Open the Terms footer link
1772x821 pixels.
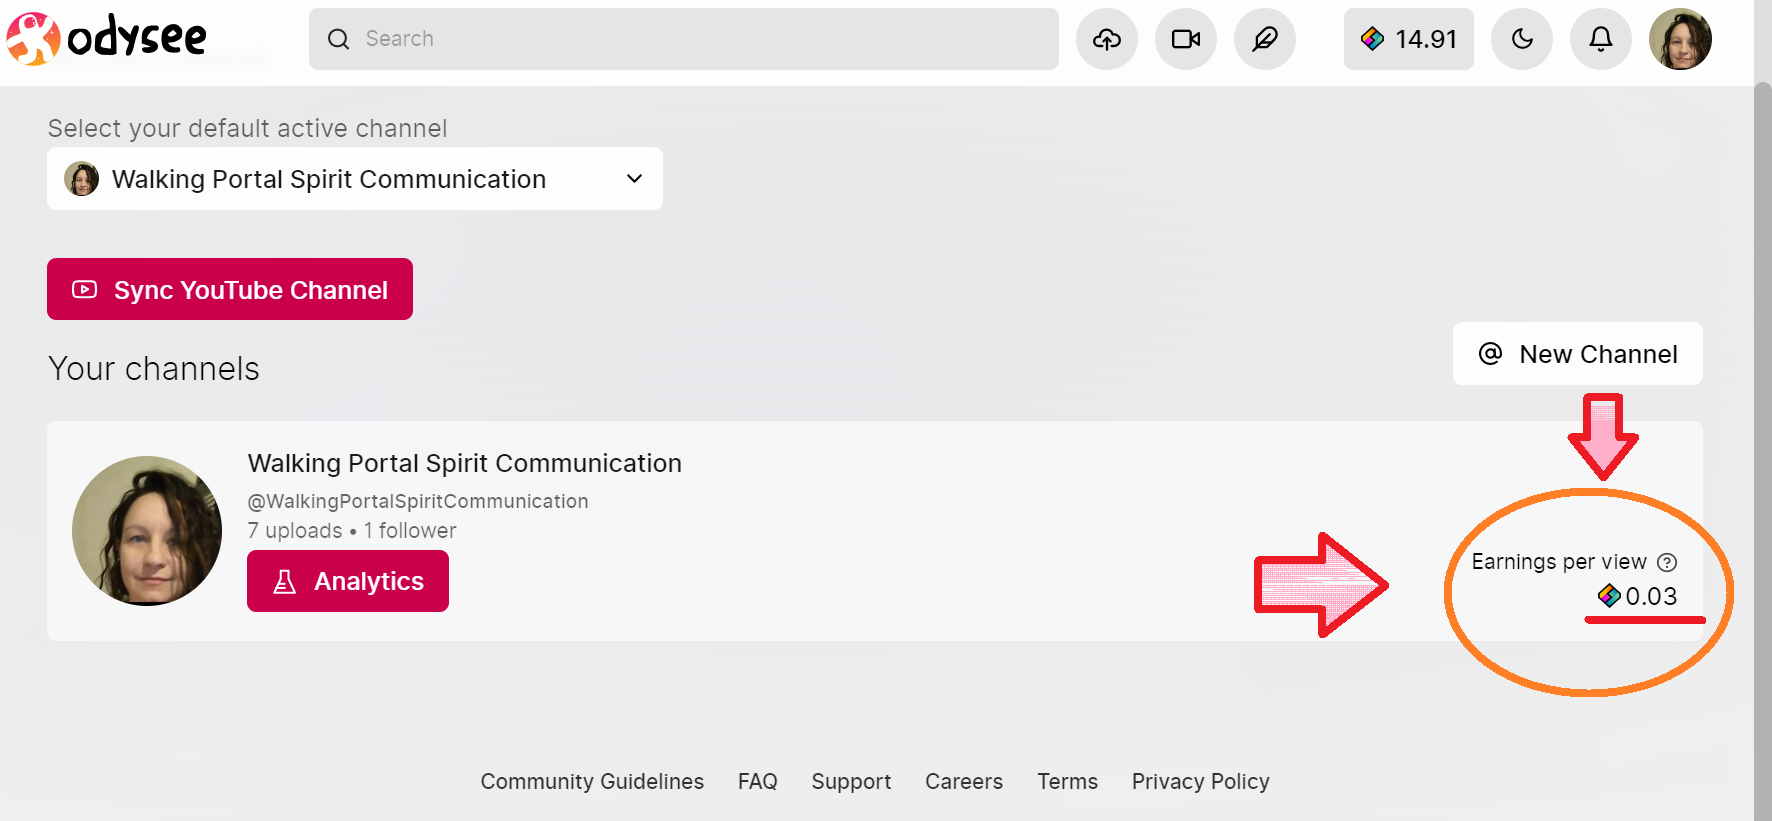click(1067, 781)
